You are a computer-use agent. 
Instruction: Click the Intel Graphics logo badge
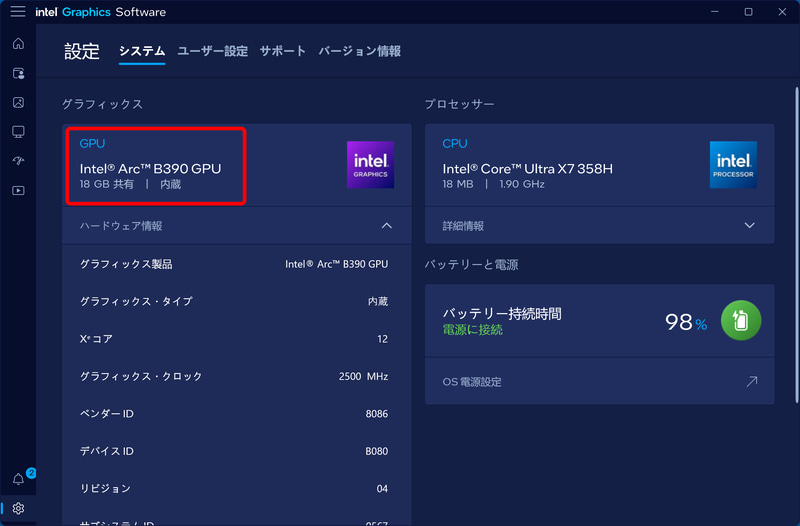pyautogui.click(x=370, y=165)
